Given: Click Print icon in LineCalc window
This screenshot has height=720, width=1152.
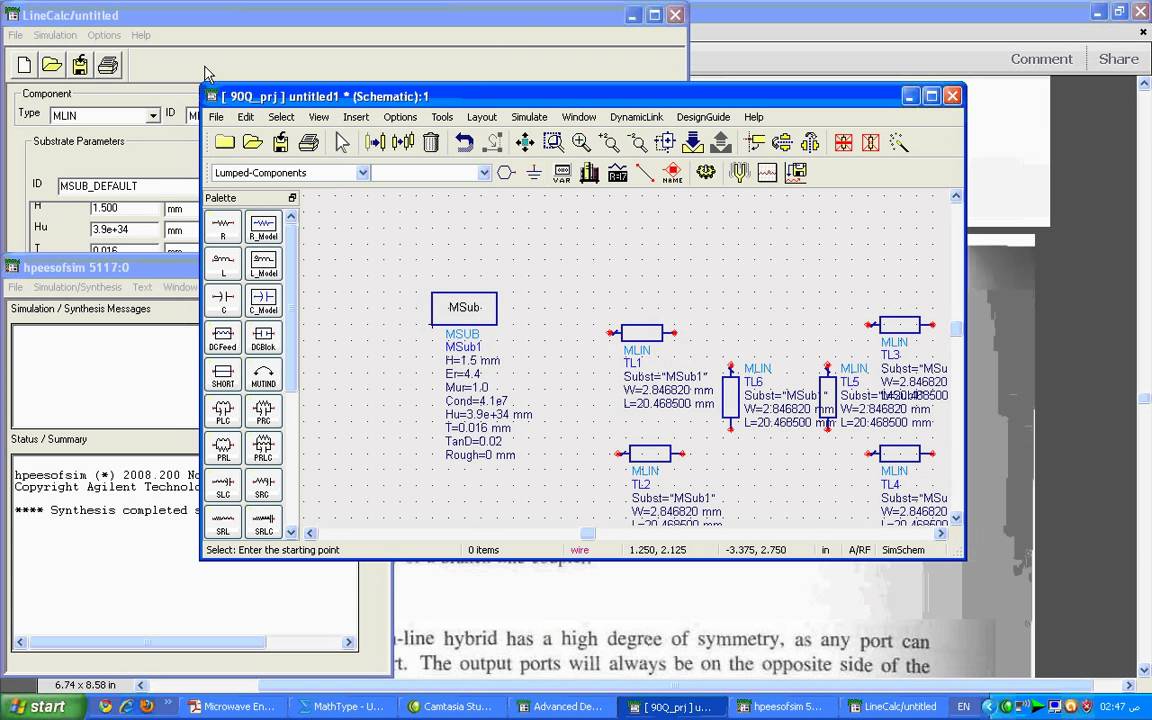Looking at the screenshot, I should [108, 65].
